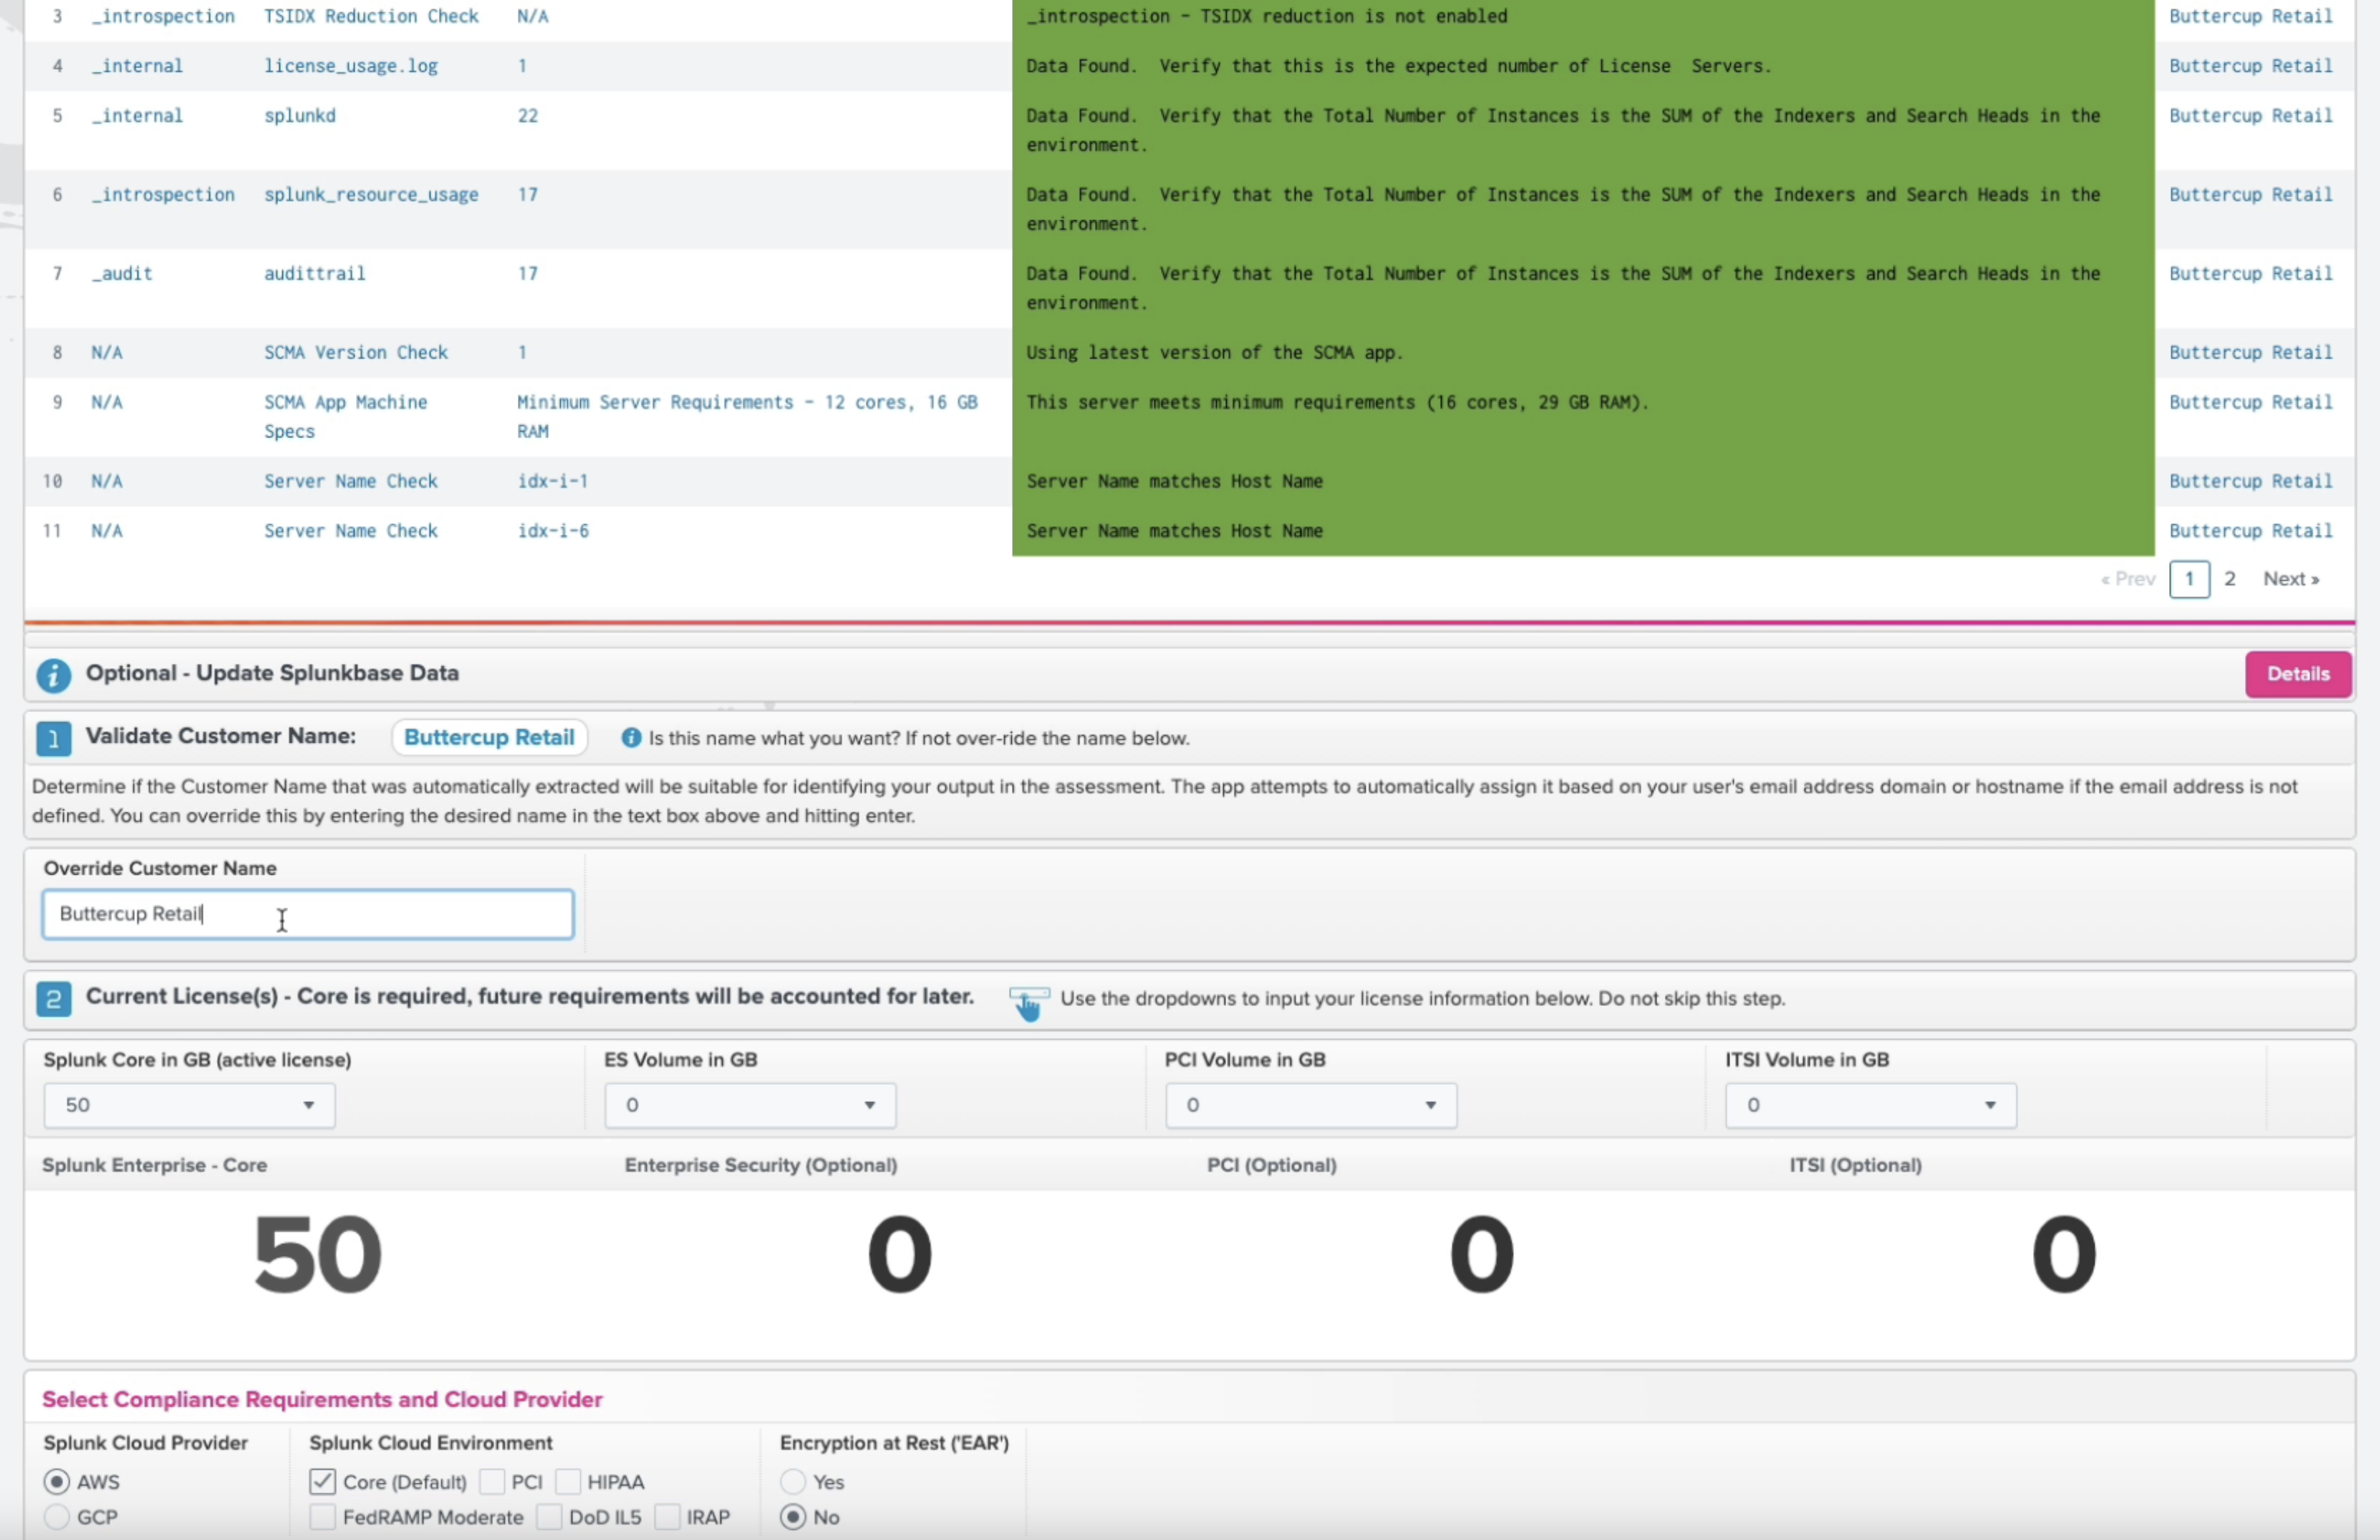Screen dimensions: 2380x1540
Task: Switch to results page 2
Action: 2229,579
